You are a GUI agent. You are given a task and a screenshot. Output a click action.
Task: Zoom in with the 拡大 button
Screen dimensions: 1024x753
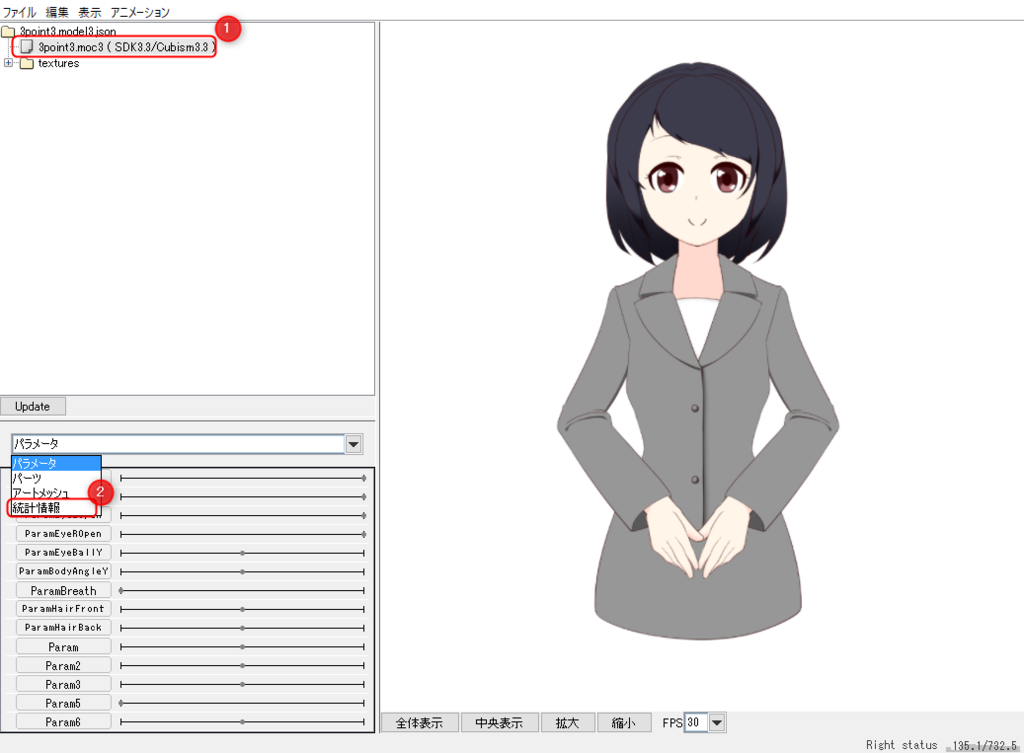pyautogui.click(x=567, y=722)
